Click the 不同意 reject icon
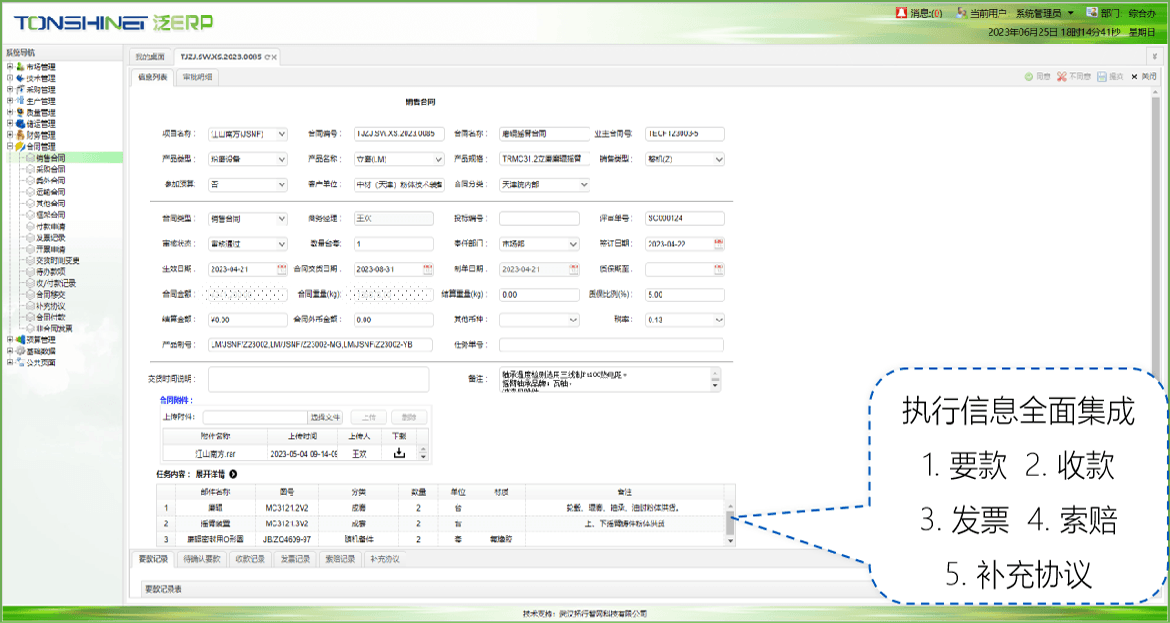Screen dimensions: 1170x623 [1062, 77]
